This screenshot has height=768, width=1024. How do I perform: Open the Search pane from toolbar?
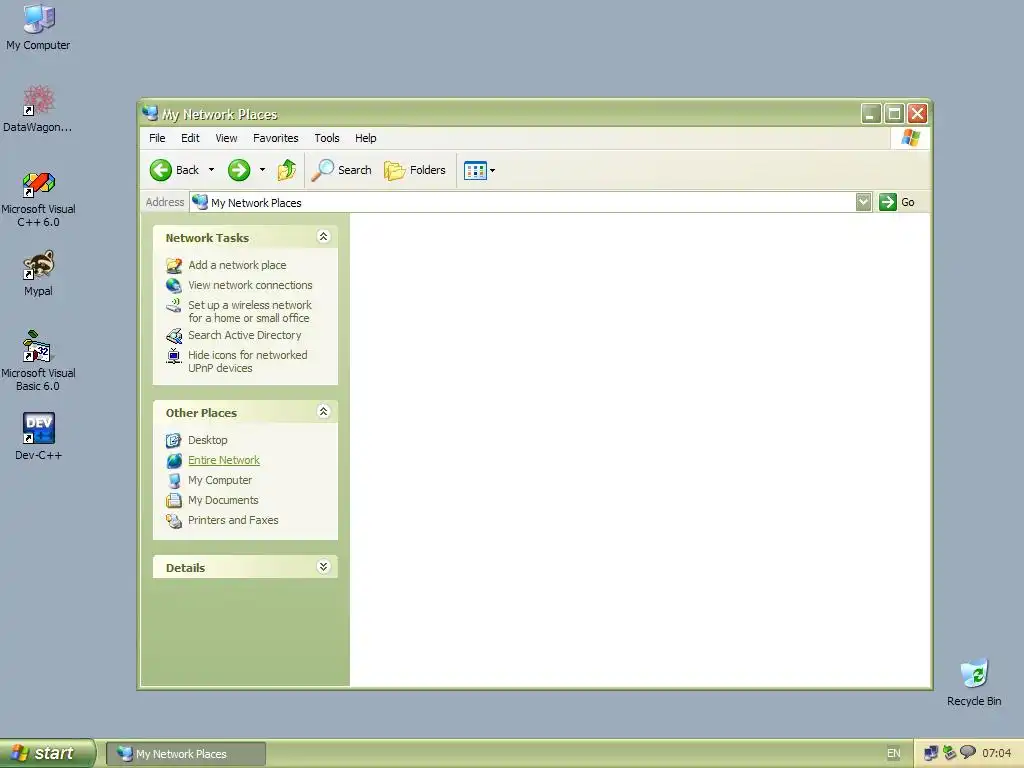pos(341,170)
